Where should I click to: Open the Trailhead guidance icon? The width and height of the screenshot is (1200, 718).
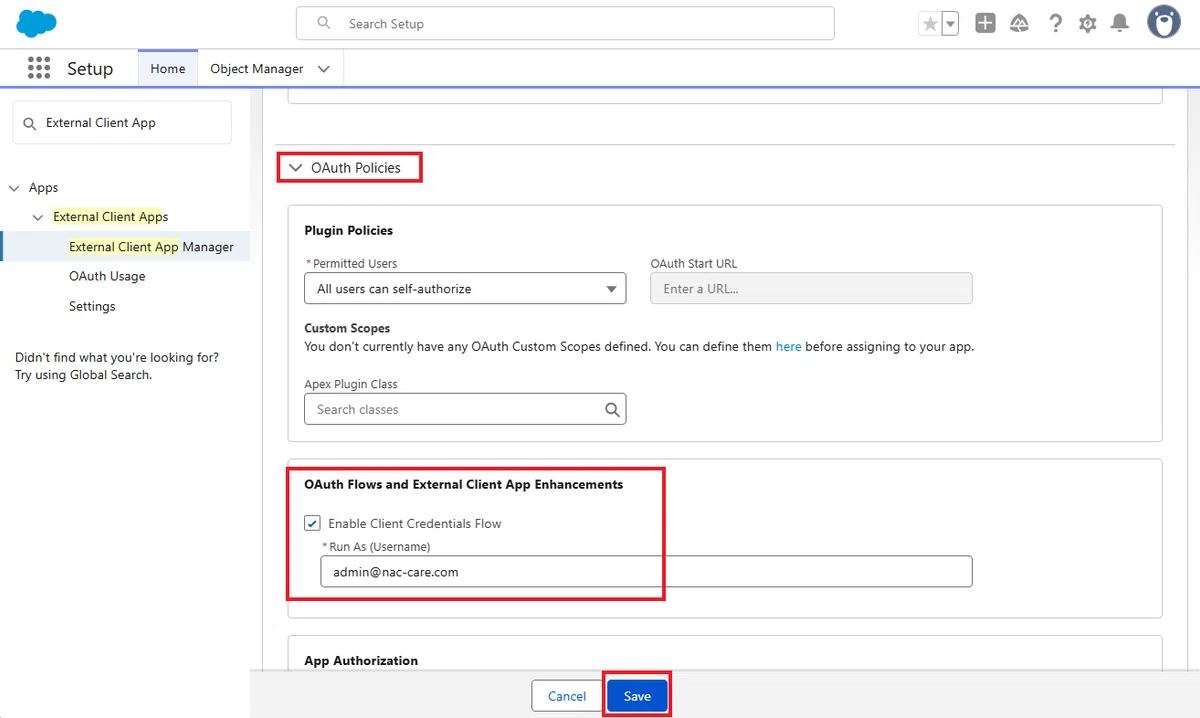(1020, 24)
